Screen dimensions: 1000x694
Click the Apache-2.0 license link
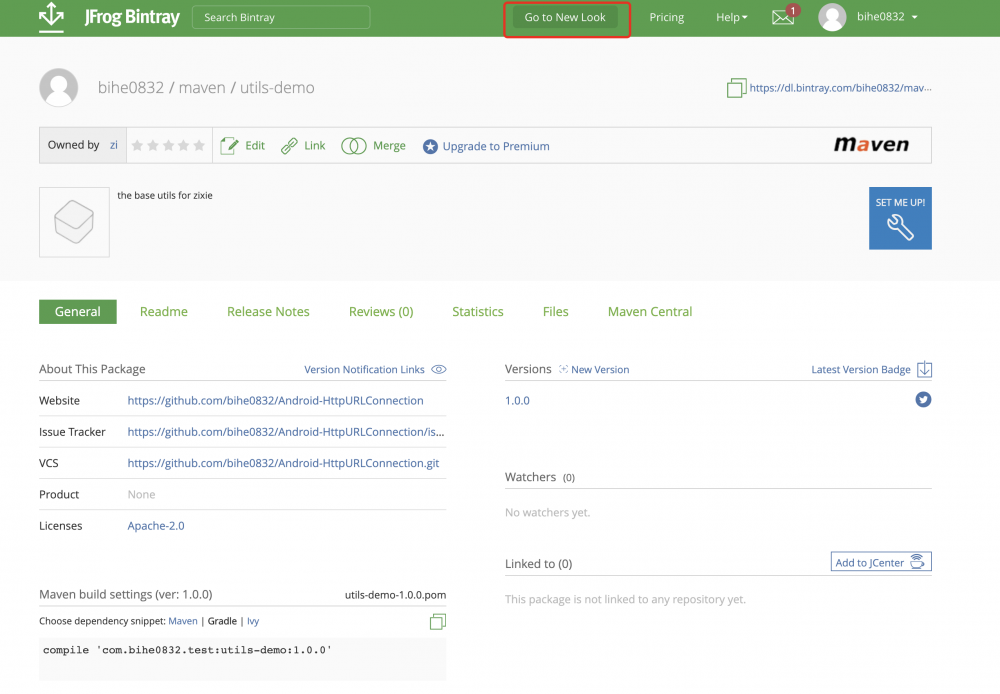point(156,526)
